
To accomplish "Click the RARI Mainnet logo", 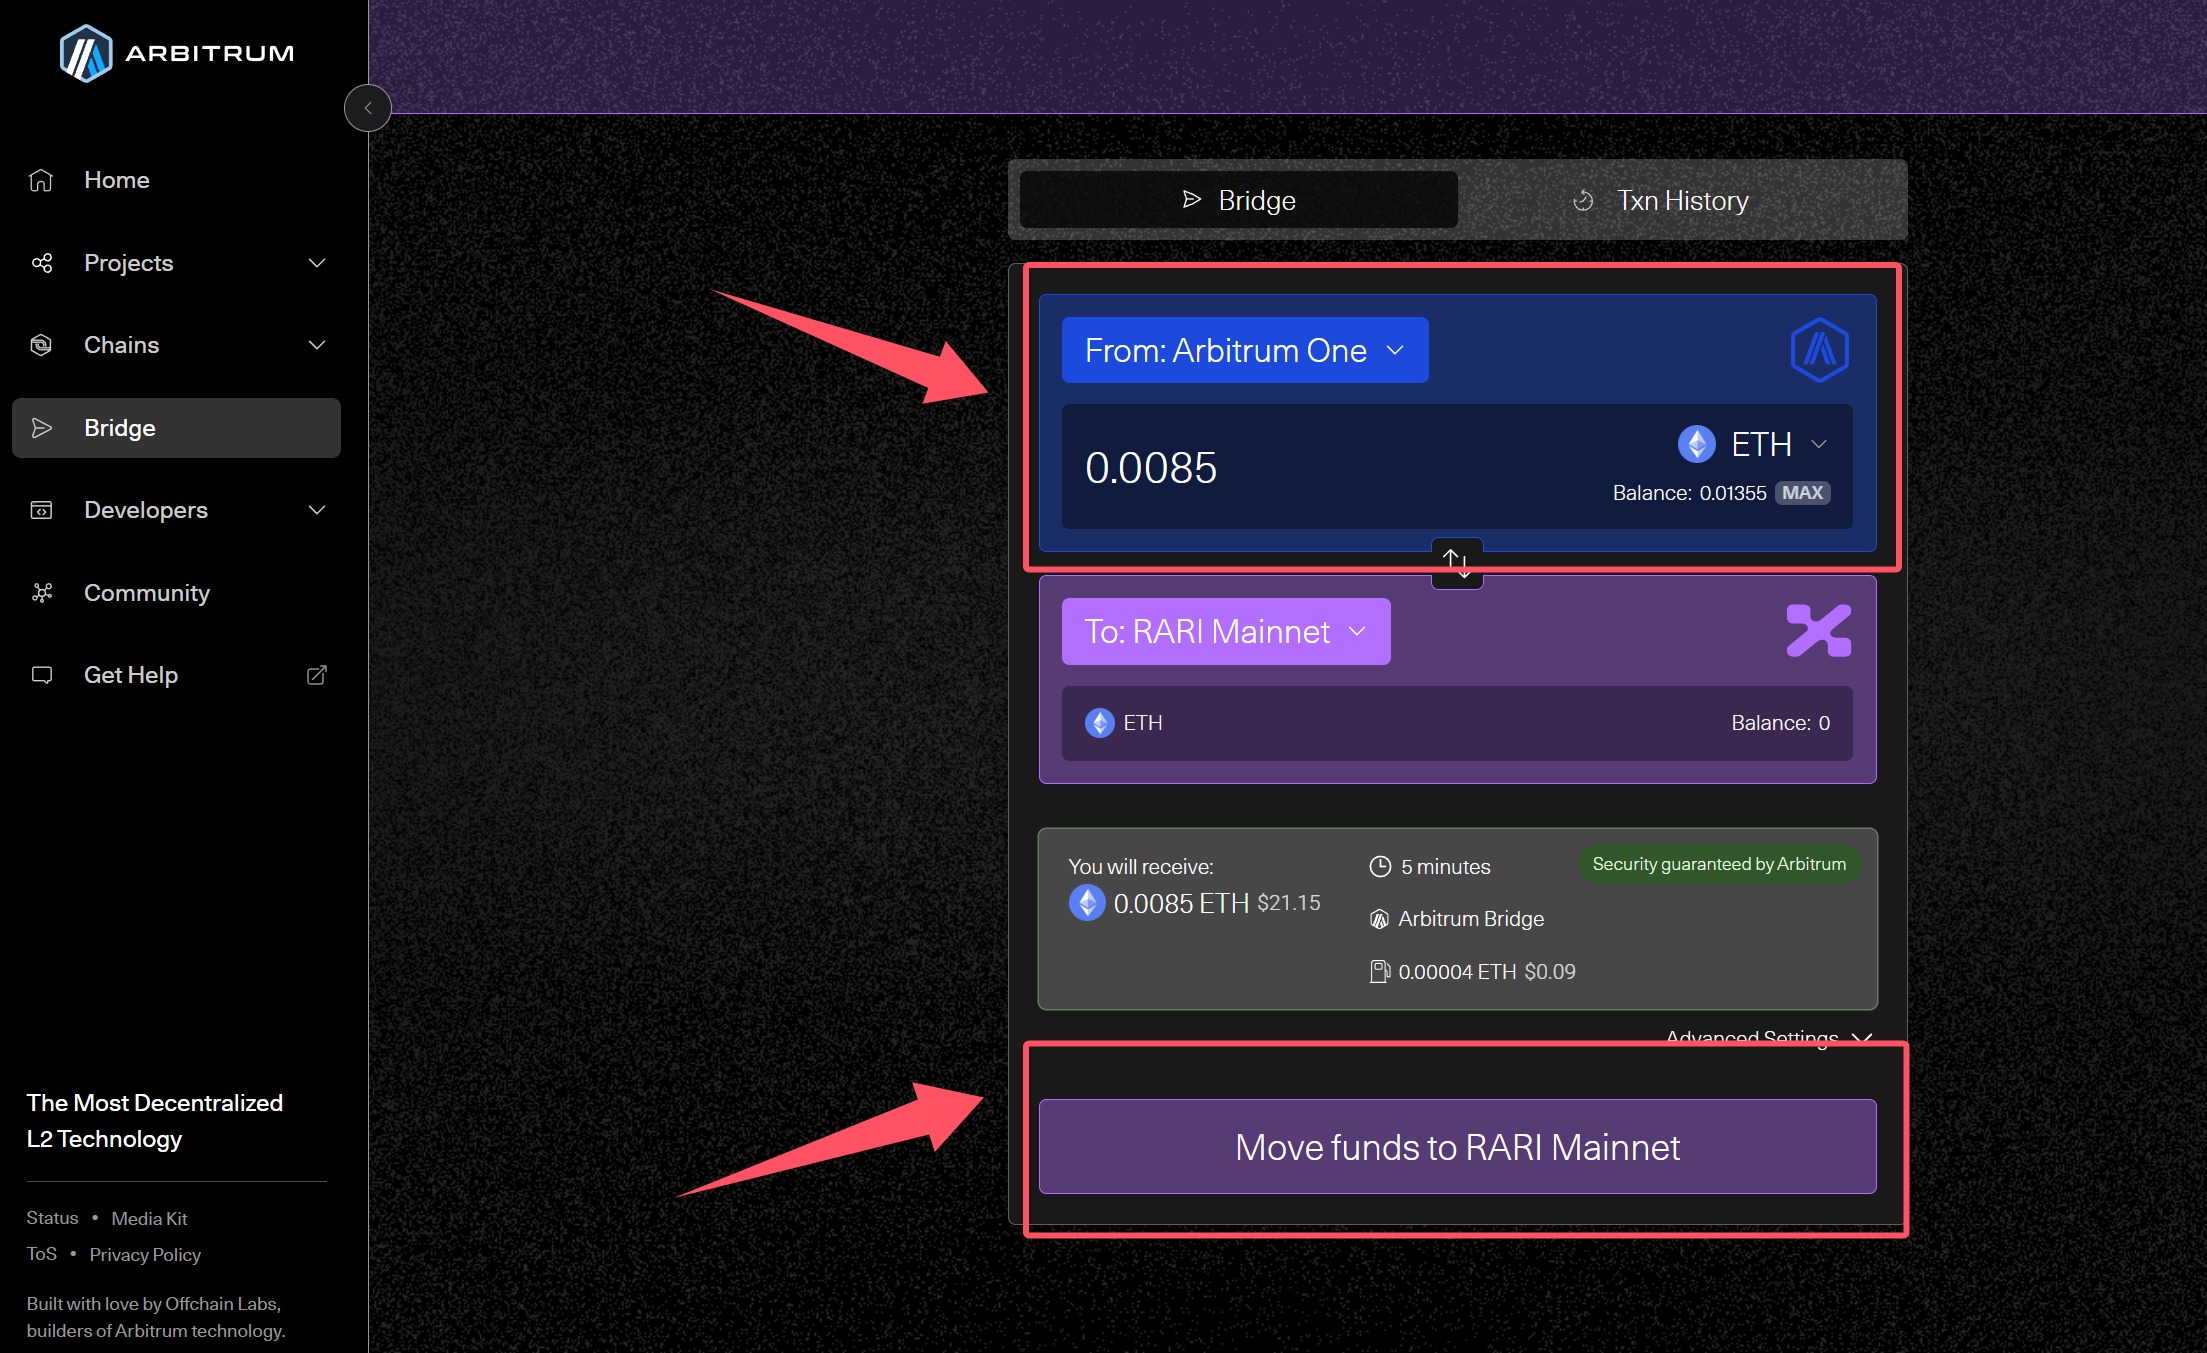I will (1819, 631).
